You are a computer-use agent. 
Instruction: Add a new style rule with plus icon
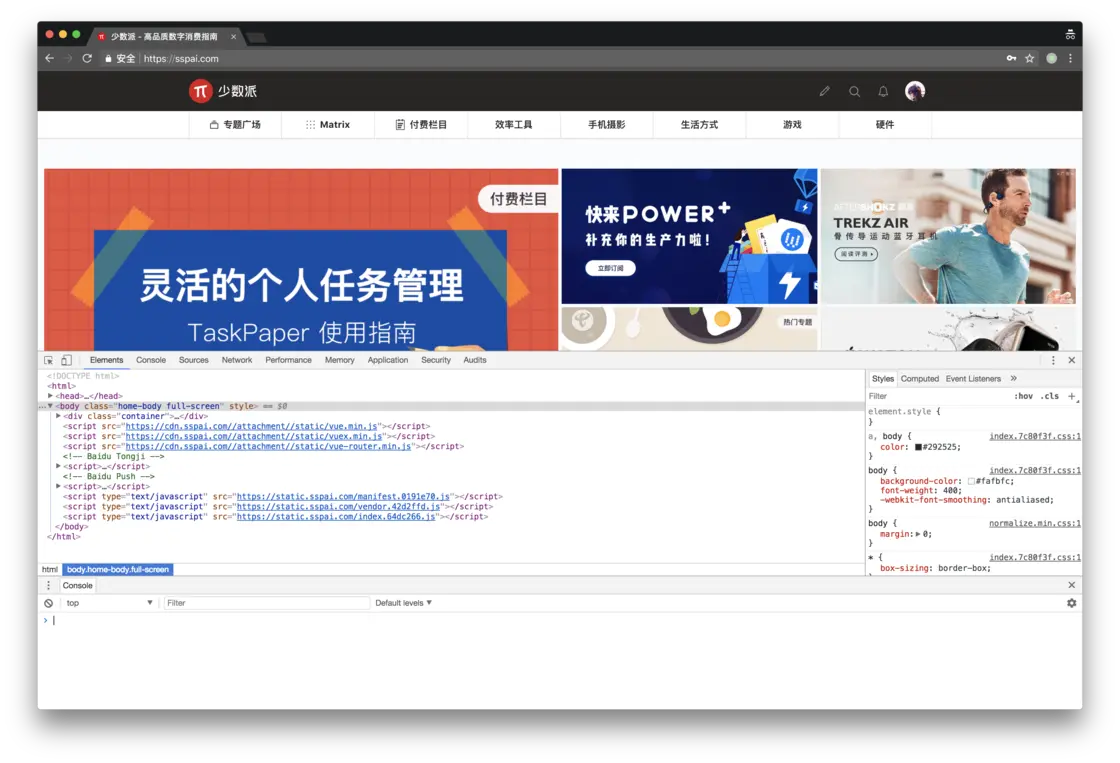point(1071,397)
